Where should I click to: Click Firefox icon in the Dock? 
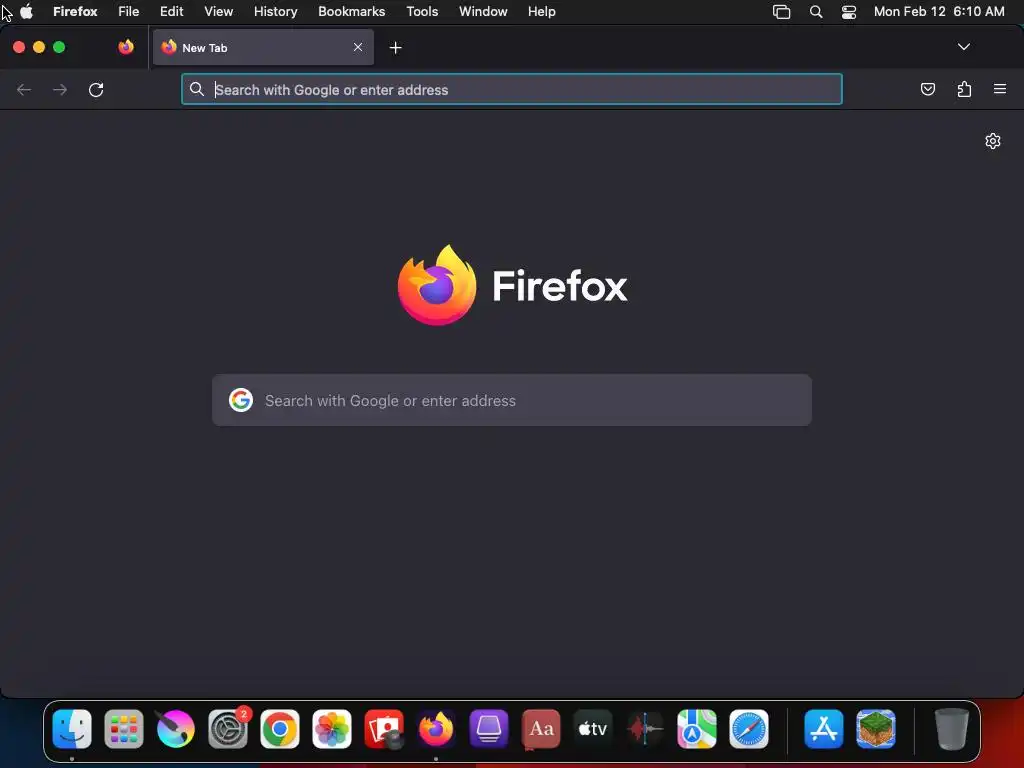pyautogui.click(x=436, y=729)
